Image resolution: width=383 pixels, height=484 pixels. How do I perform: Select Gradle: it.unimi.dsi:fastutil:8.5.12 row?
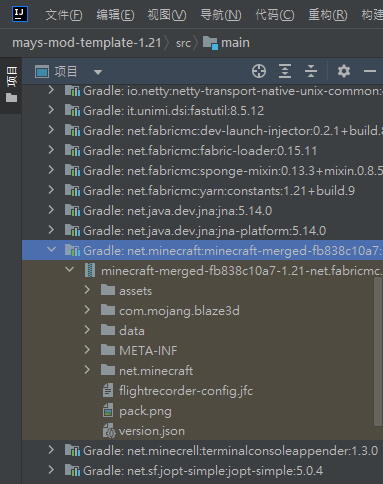(x=202, y=110)
